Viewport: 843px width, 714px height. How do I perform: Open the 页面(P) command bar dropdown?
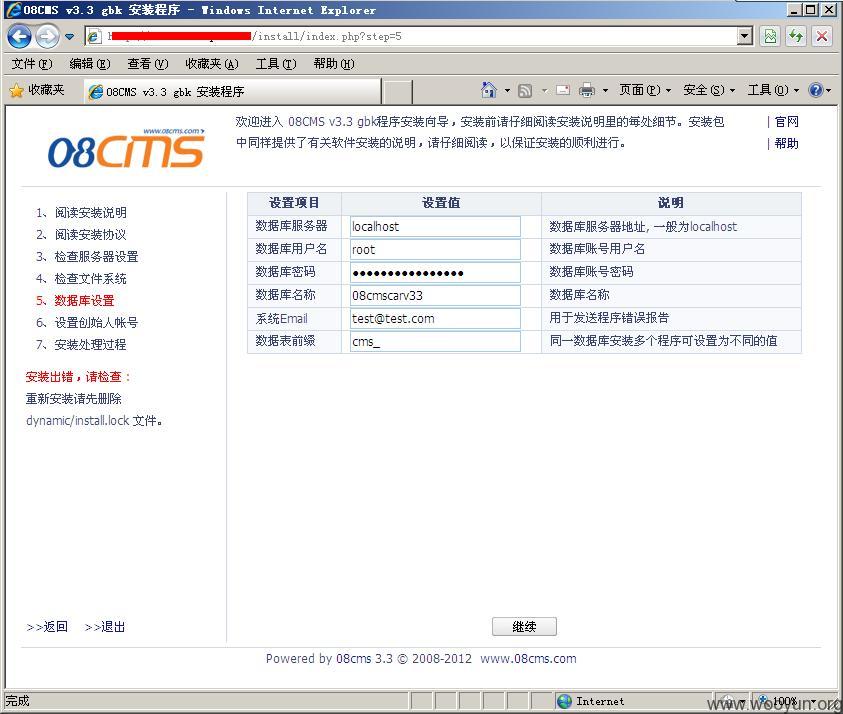(645, 90)
